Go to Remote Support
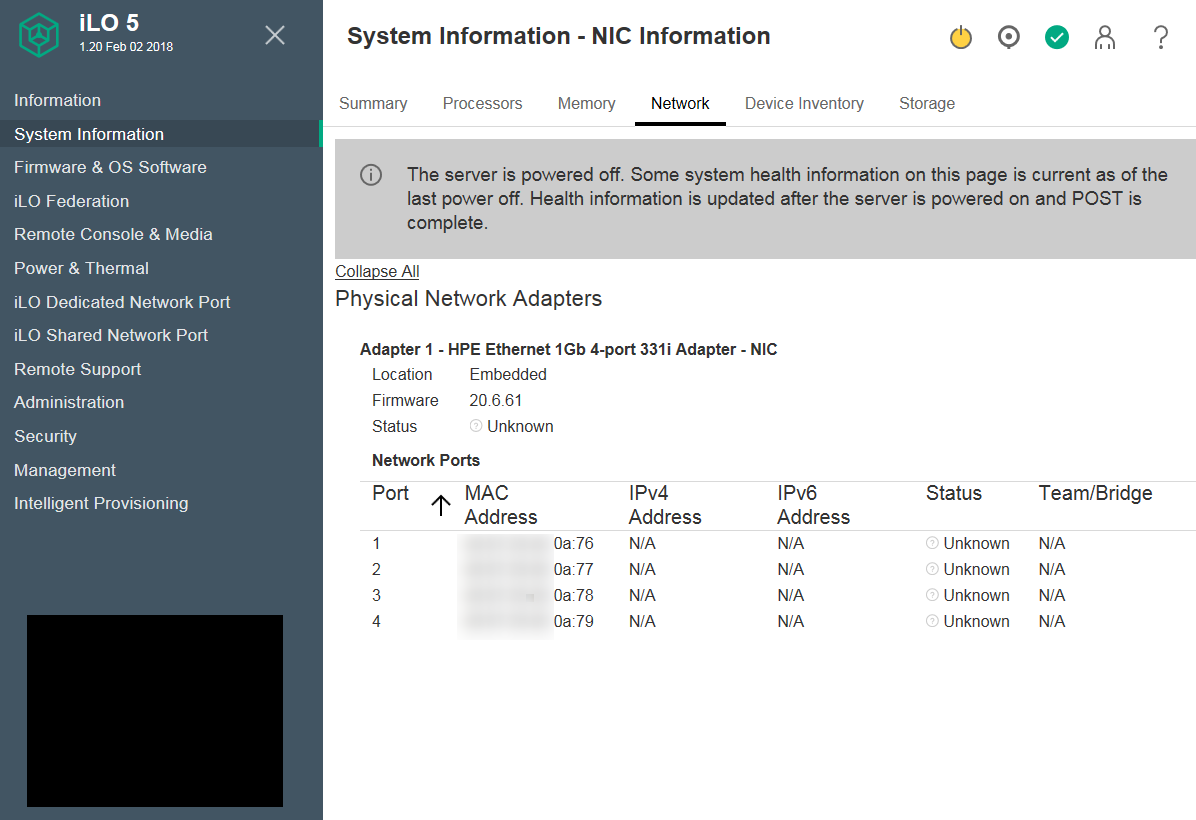This screenshot has height=820, width=1196. (77, 369)
